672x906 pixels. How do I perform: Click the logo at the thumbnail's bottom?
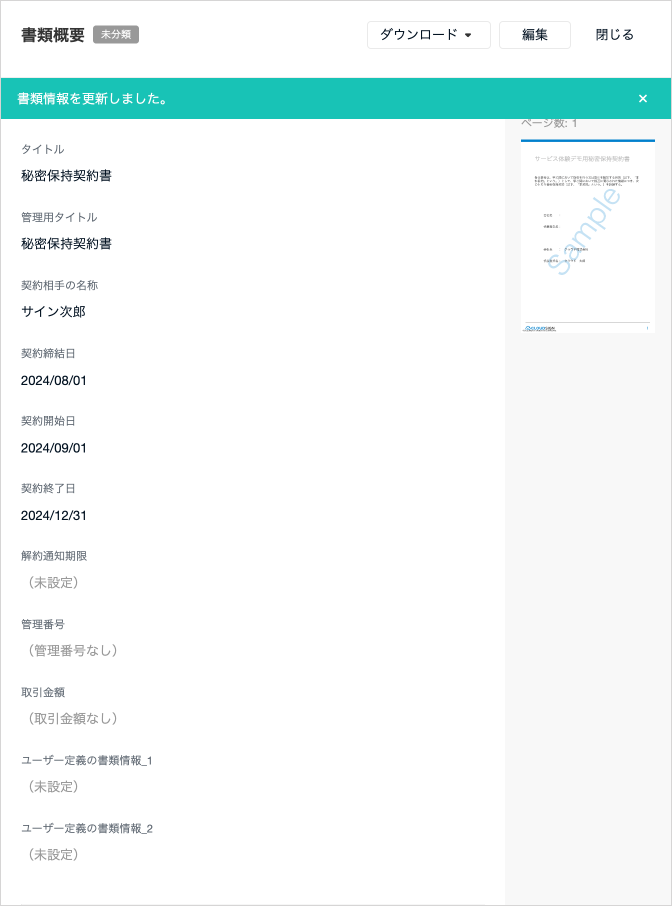[540, 327]
